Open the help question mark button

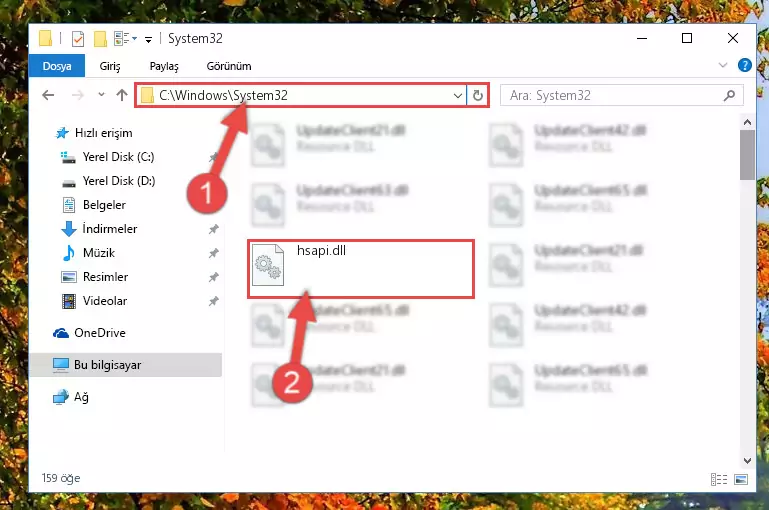[x=744, y=65]
